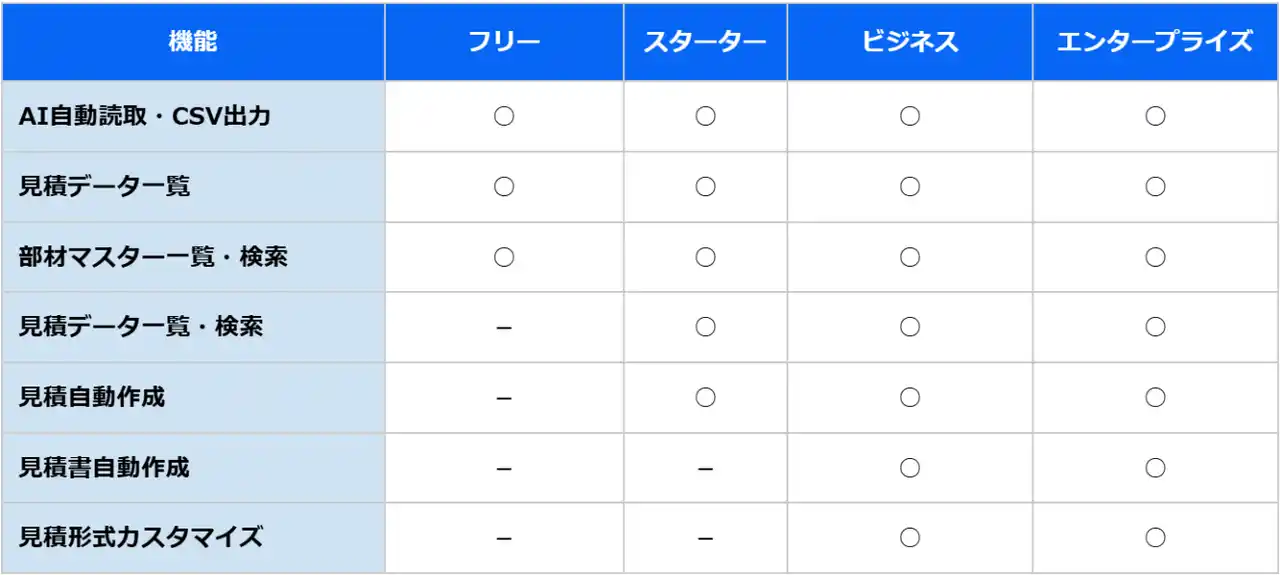
Task: Click circle for 見積データ一覧 under スターター
Action: point(705,186)
